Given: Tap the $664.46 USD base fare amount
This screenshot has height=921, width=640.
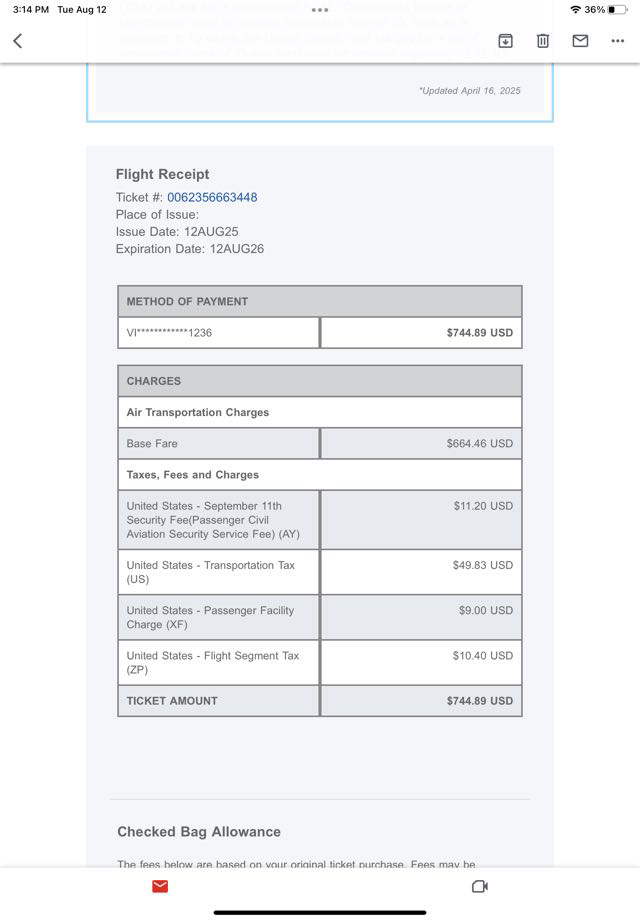Looking at the screenshot, I should click(x=479, y=443).
